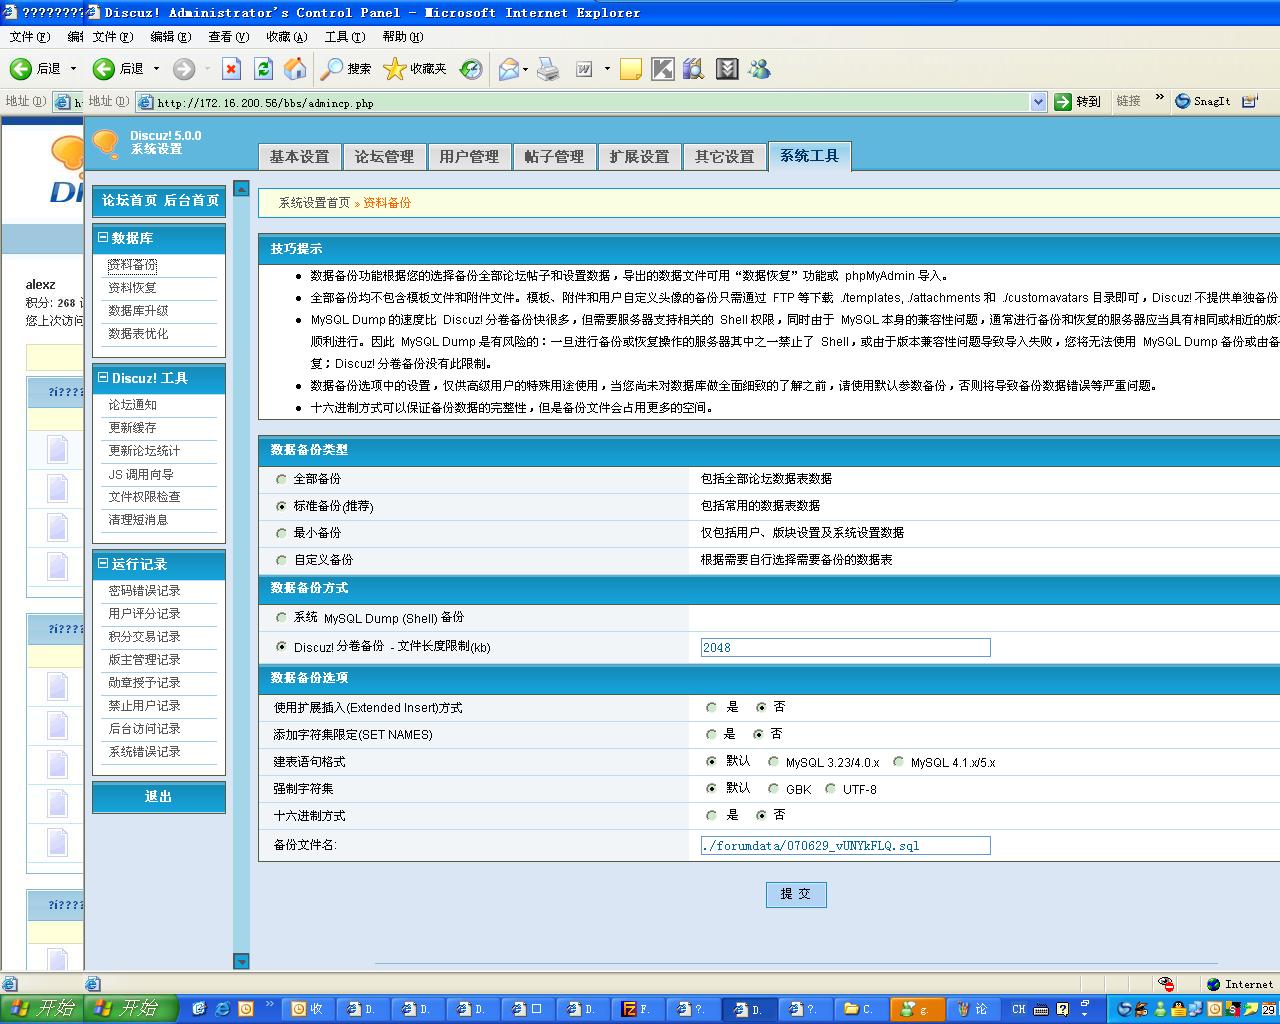The image size is (1280, 1024).
Task: Click the Refresh page icon
Action: 263,69
